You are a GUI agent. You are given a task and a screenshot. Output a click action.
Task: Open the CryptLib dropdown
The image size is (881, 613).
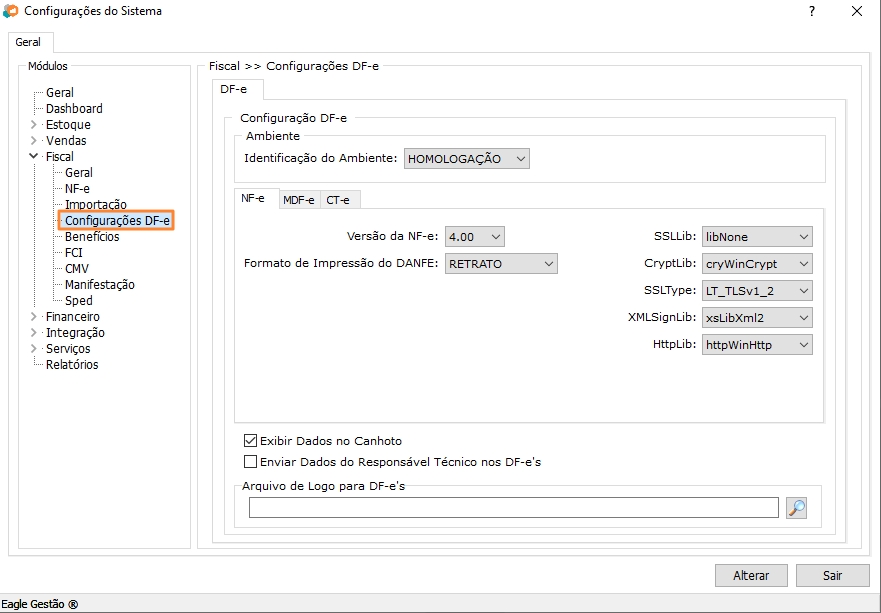pyautogui.click(x=757, y=264)
